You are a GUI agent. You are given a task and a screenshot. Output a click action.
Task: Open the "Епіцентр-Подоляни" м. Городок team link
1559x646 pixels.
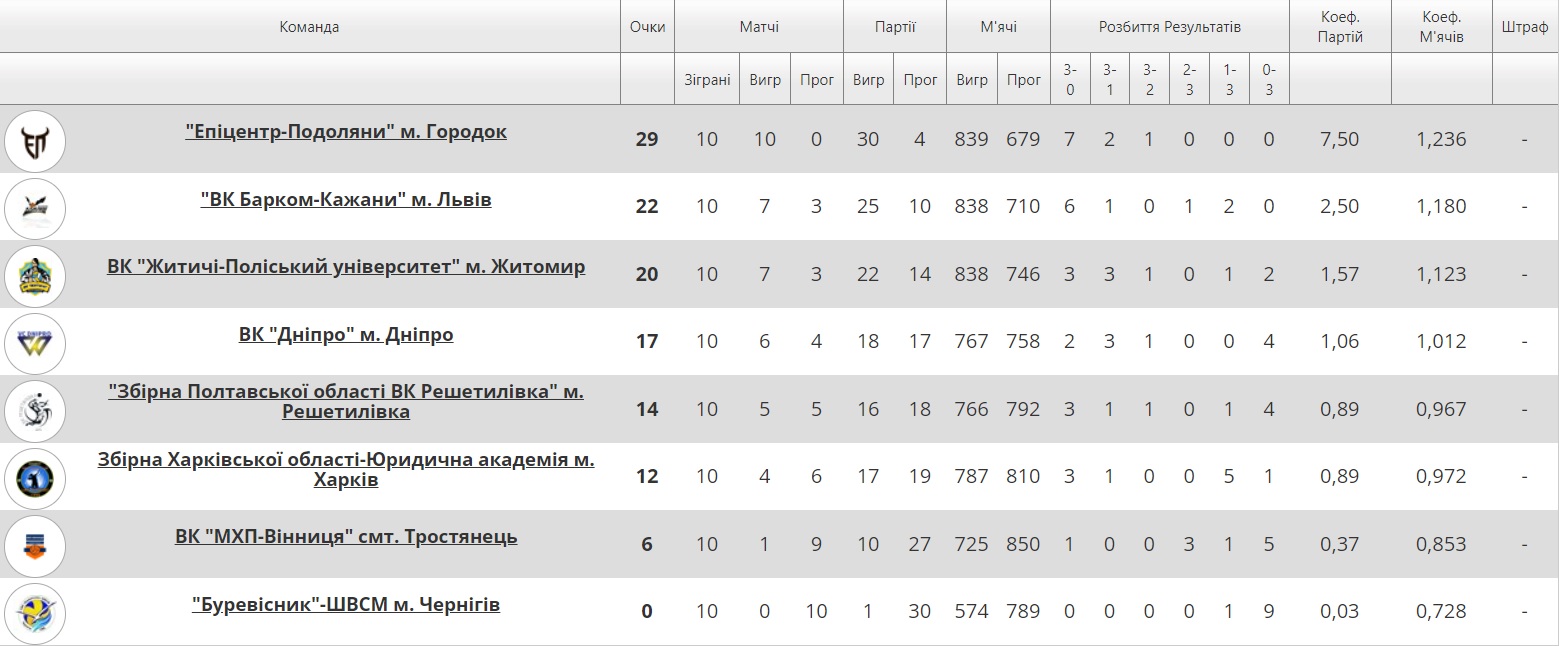[x=346, y=132]
